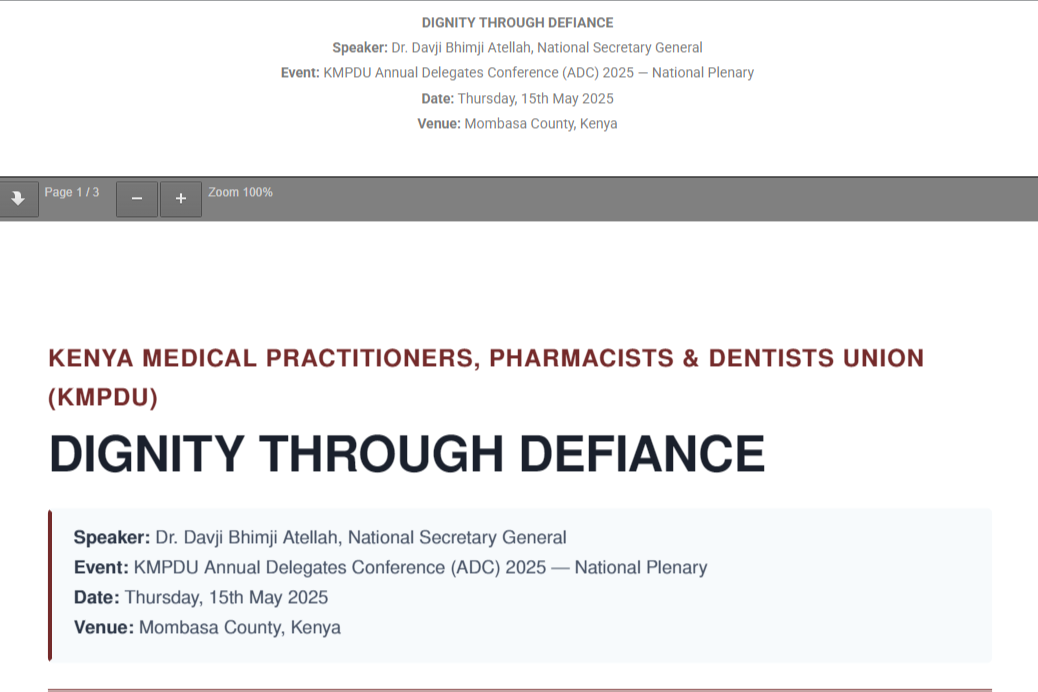Select the 'Page 1 / 3' indicator
Image resolution: width=1038 pixels, height=692 pixels.
coord(71,192)
